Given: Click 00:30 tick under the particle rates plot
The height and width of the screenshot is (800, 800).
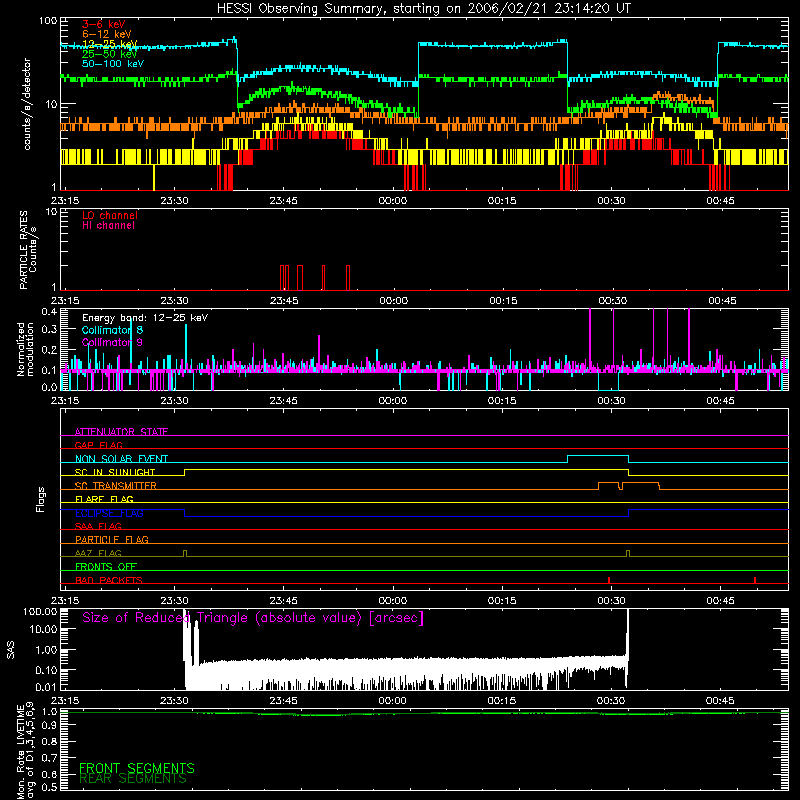Looking at the screenshot, I should [x=613, y=301].
